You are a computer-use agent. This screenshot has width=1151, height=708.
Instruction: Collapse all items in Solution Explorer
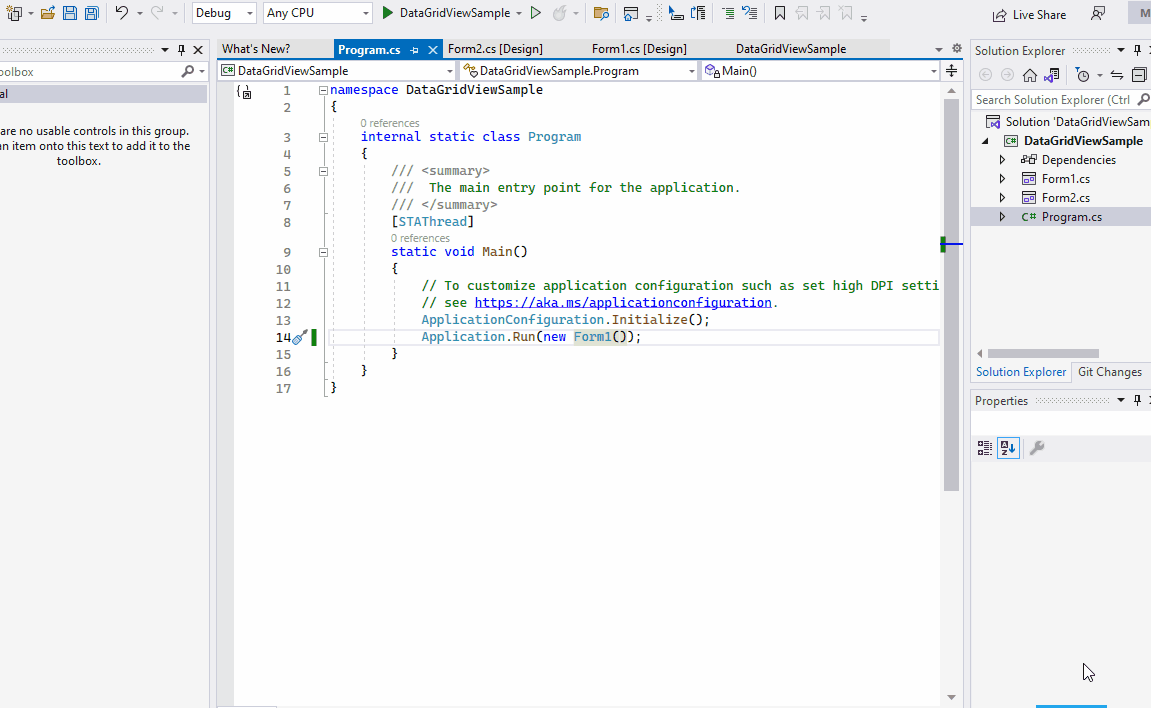tap(1140, 73)
